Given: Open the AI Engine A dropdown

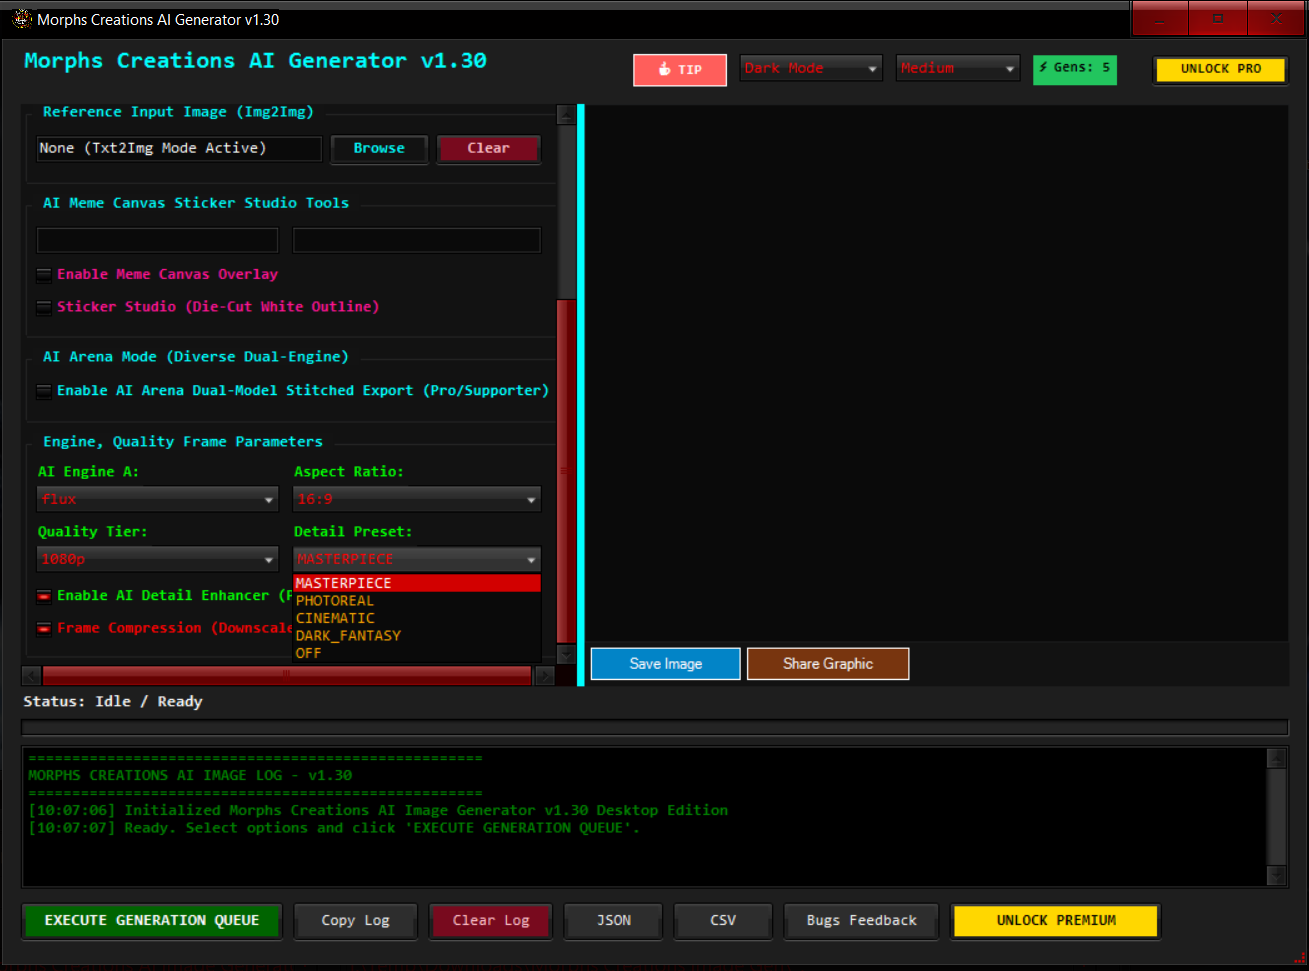Looking at the screenshot, I should coord(157,499).
